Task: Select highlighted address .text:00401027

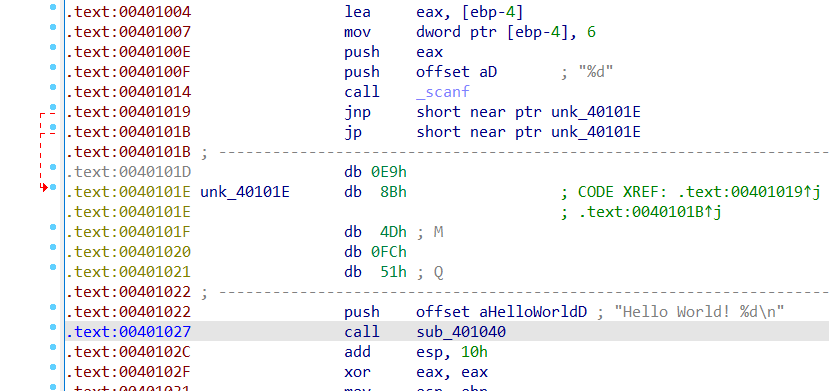Action: [128, 332]
